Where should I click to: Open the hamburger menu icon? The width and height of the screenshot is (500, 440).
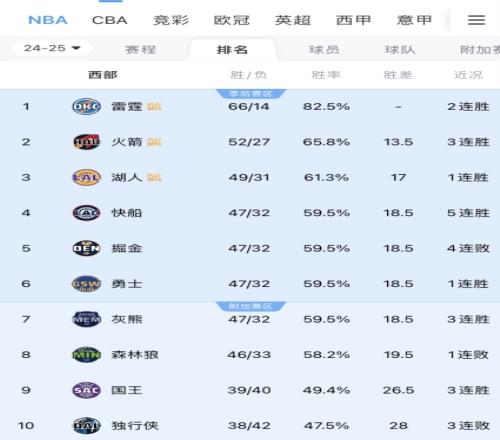point(476,20)
